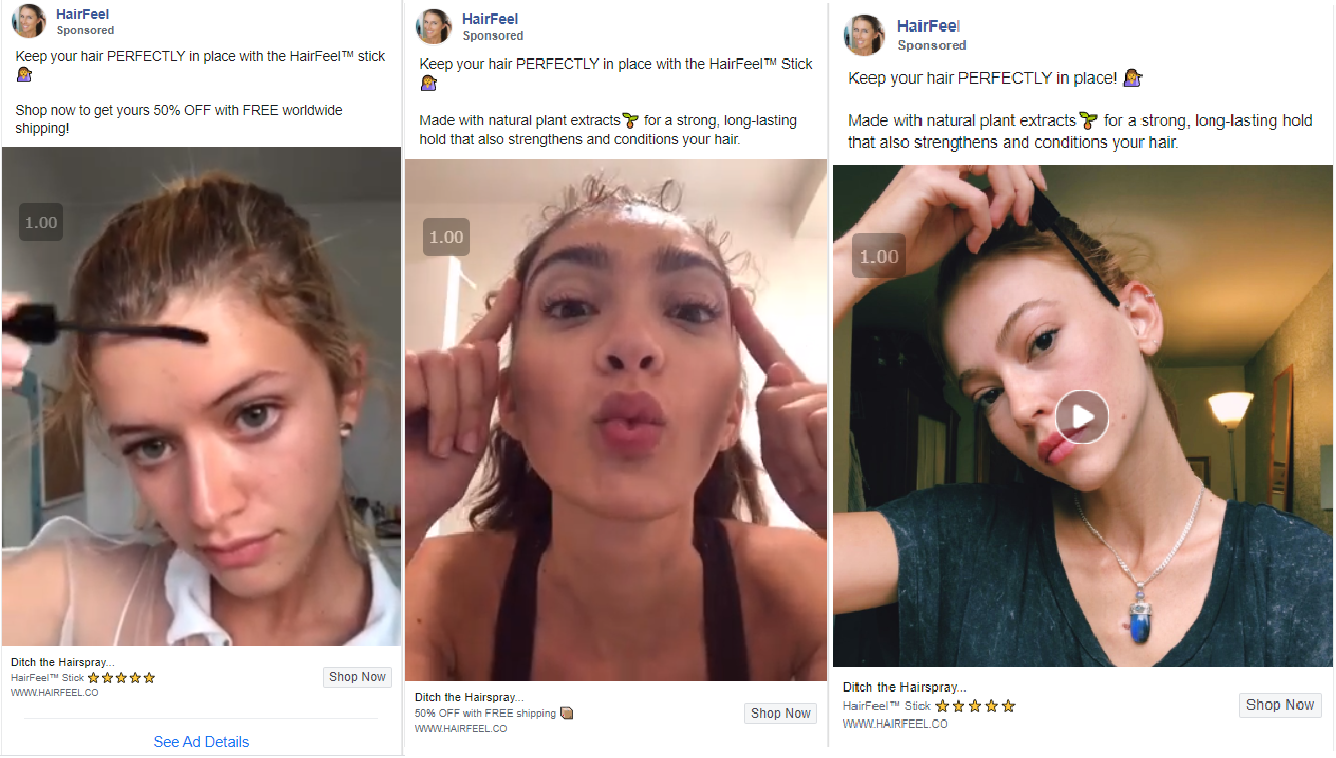The image size is (1336, 758).
Task: Click the 1.00 speed badge on third video
Action: tap(879, 256)
